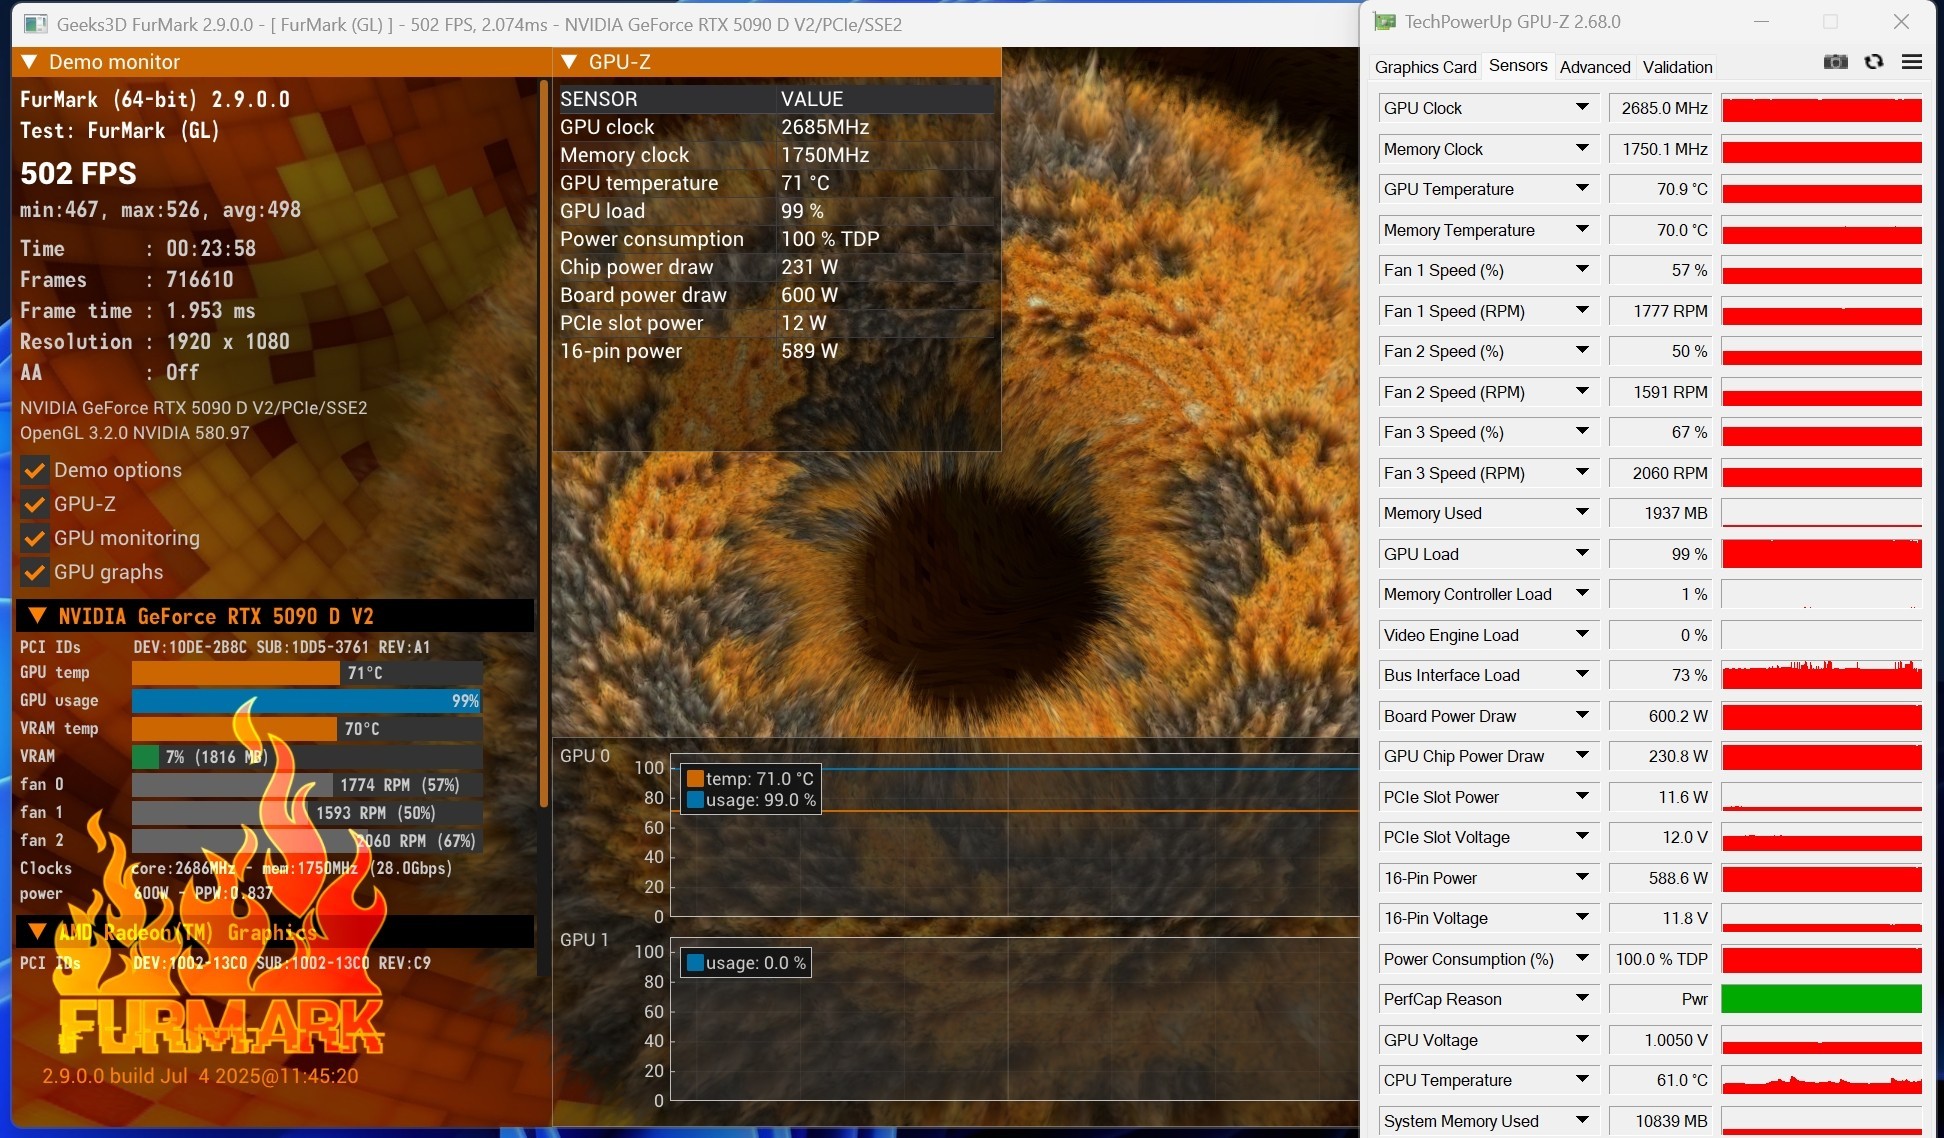The image size is (1944, 1138).
Task: Open the Fan 3 Speed (RPM) dropdown
Action: pos(1581,472)
